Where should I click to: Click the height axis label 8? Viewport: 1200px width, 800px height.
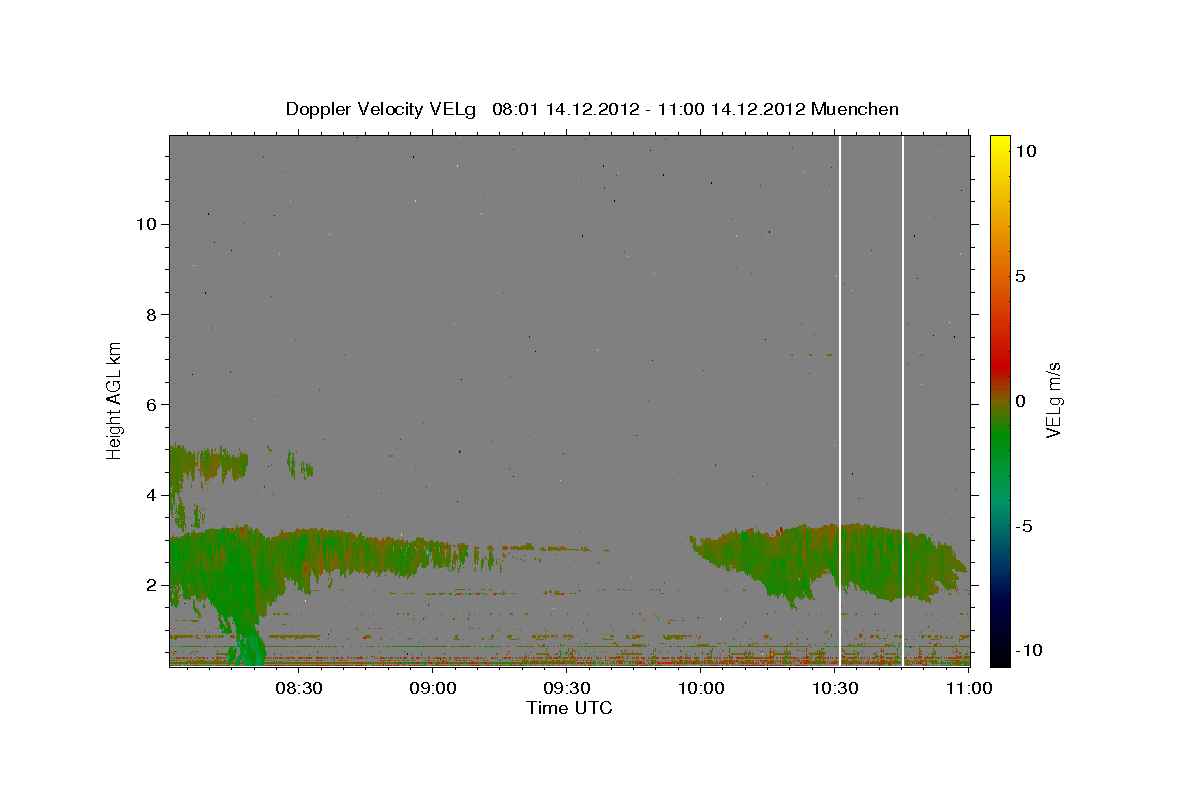point(151,314)
